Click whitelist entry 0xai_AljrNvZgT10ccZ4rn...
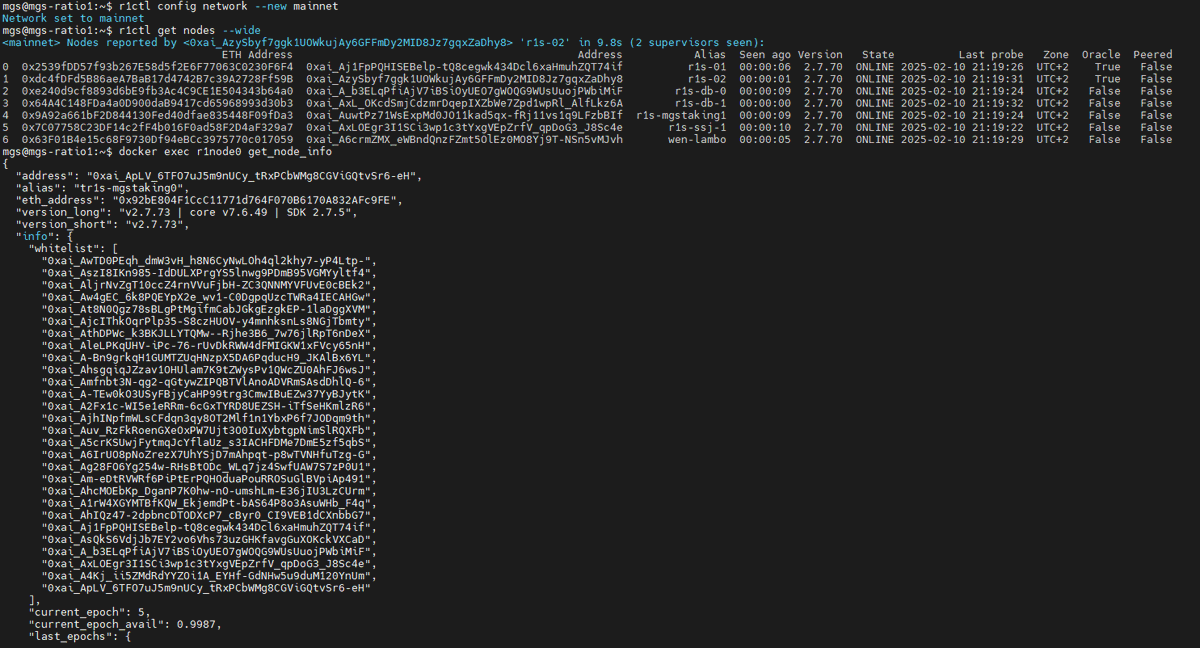The image size is (1200, 648). click(x=206, y=284)
